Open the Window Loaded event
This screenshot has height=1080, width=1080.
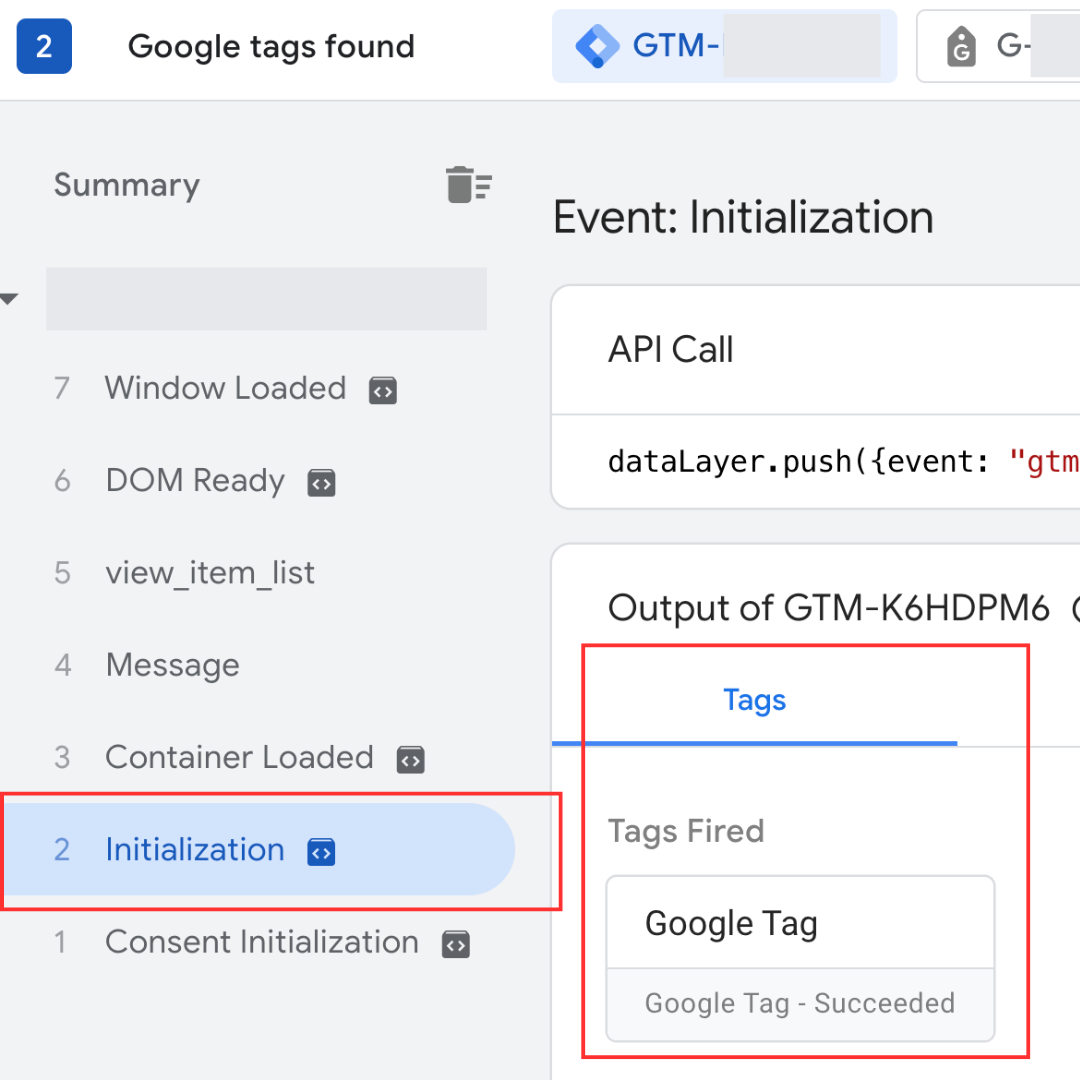point(225,388)
